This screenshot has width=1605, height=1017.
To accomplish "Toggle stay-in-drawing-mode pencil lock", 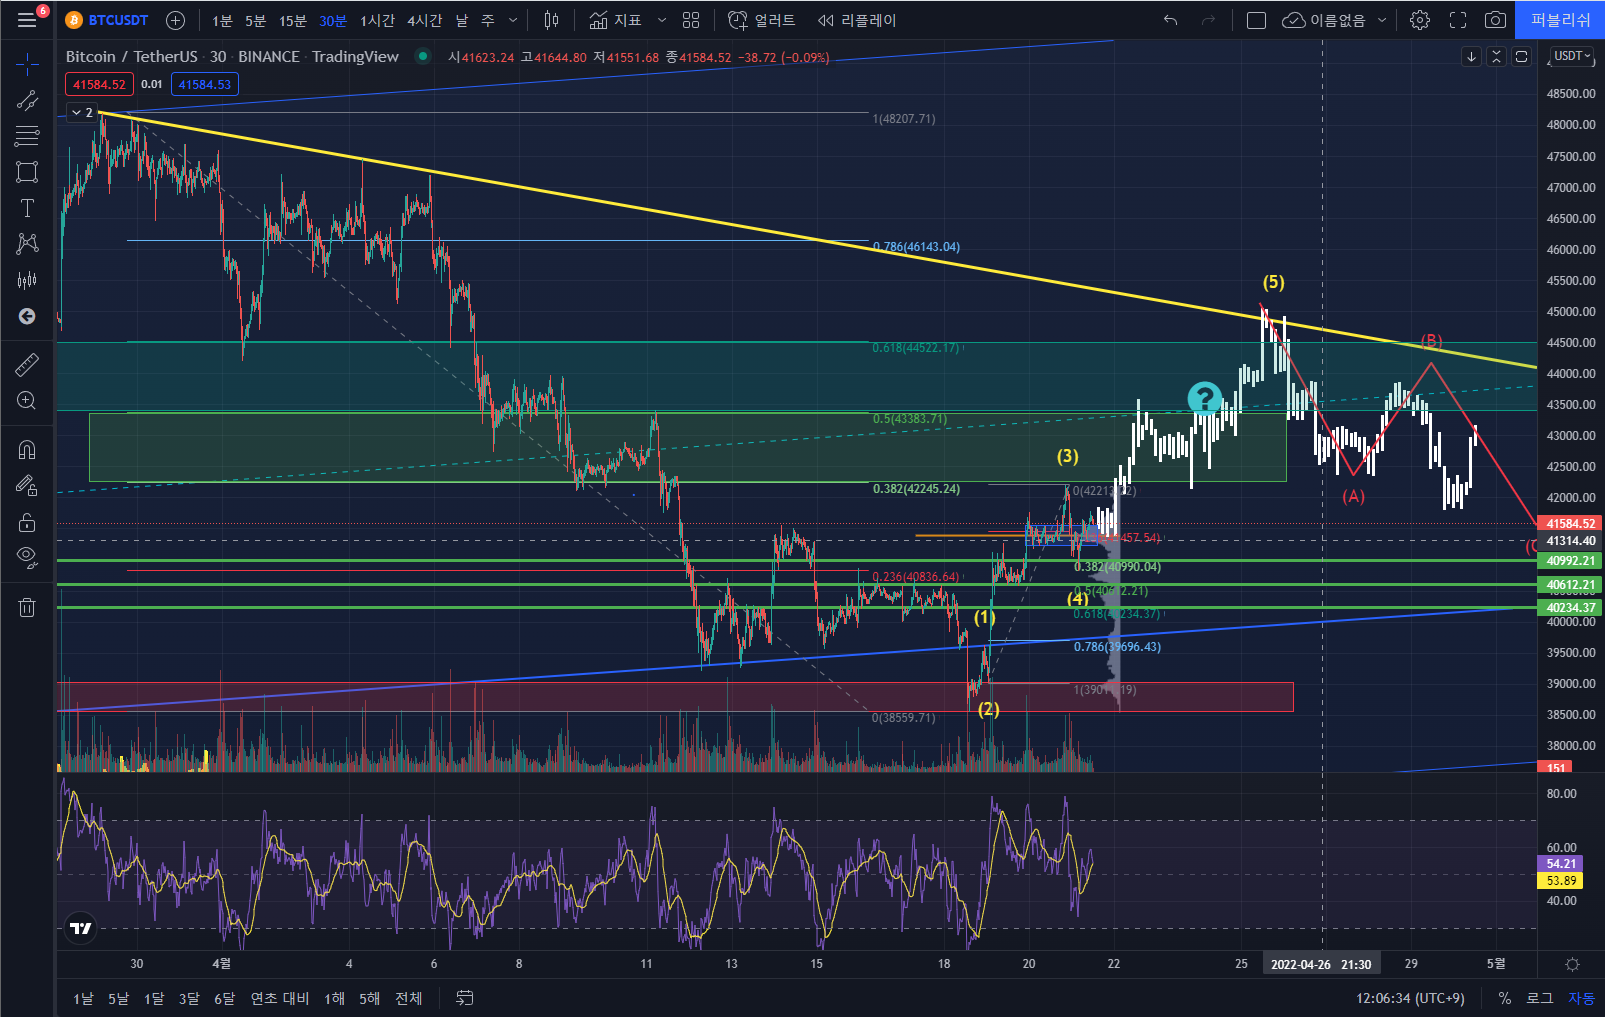I will click(x=27, y=485).
